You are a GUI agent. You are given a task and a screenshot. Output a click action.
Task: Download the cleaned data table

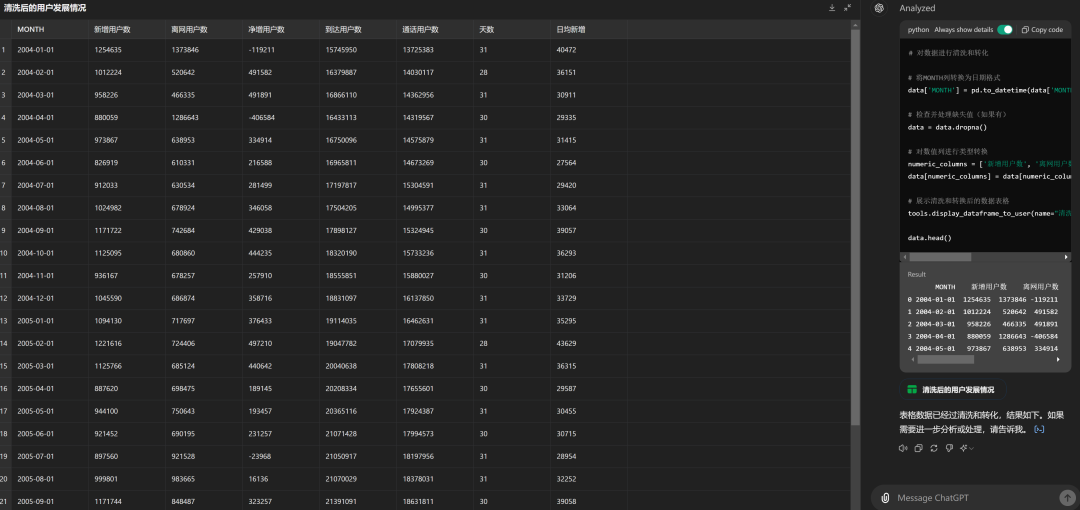832,8
